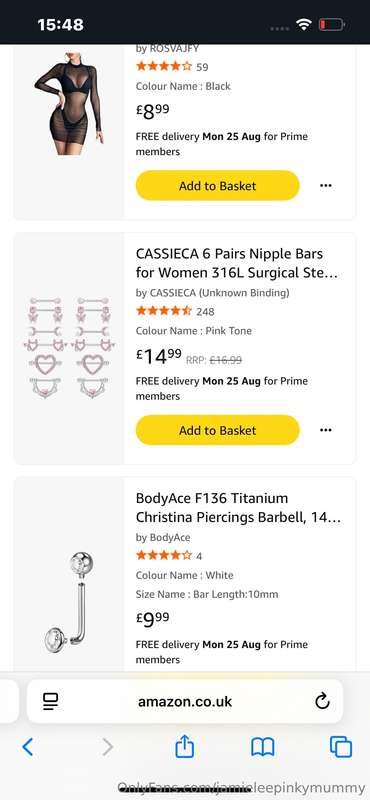The image size is (370, 800).
Task: Open the Safari share sheet icon
Action: pyautogui.click(x=185, y=746)
